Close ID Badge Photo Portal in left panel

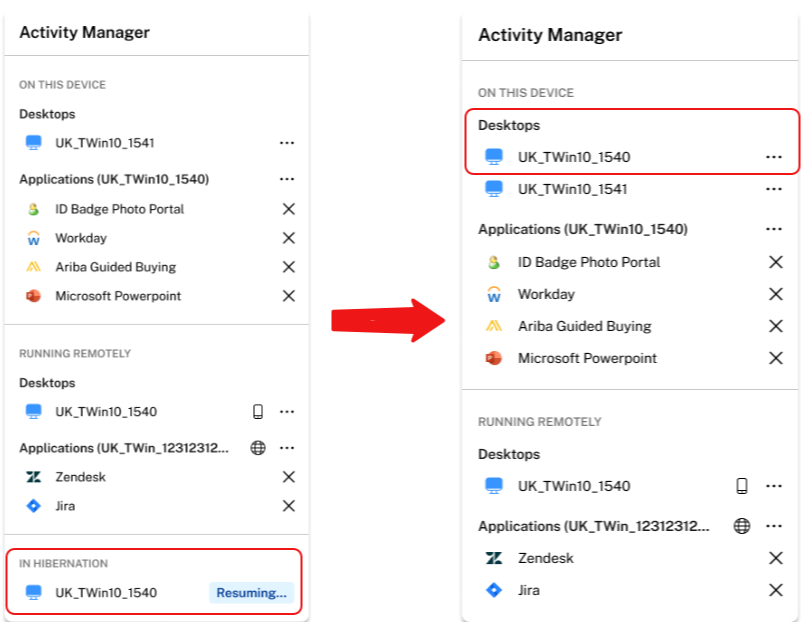pyautogui.click(x=288, y=209)
